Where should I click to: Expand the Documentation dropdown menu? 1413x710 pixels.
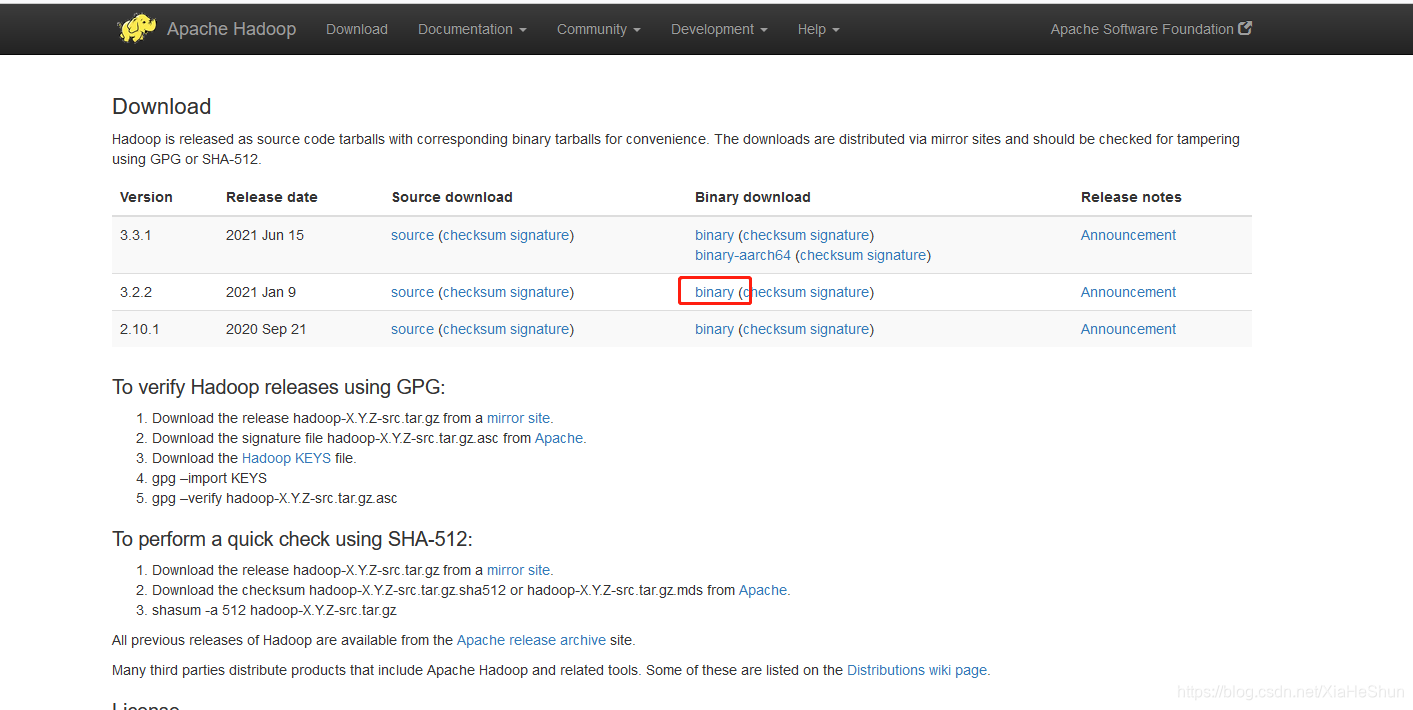tap(472, 29)
